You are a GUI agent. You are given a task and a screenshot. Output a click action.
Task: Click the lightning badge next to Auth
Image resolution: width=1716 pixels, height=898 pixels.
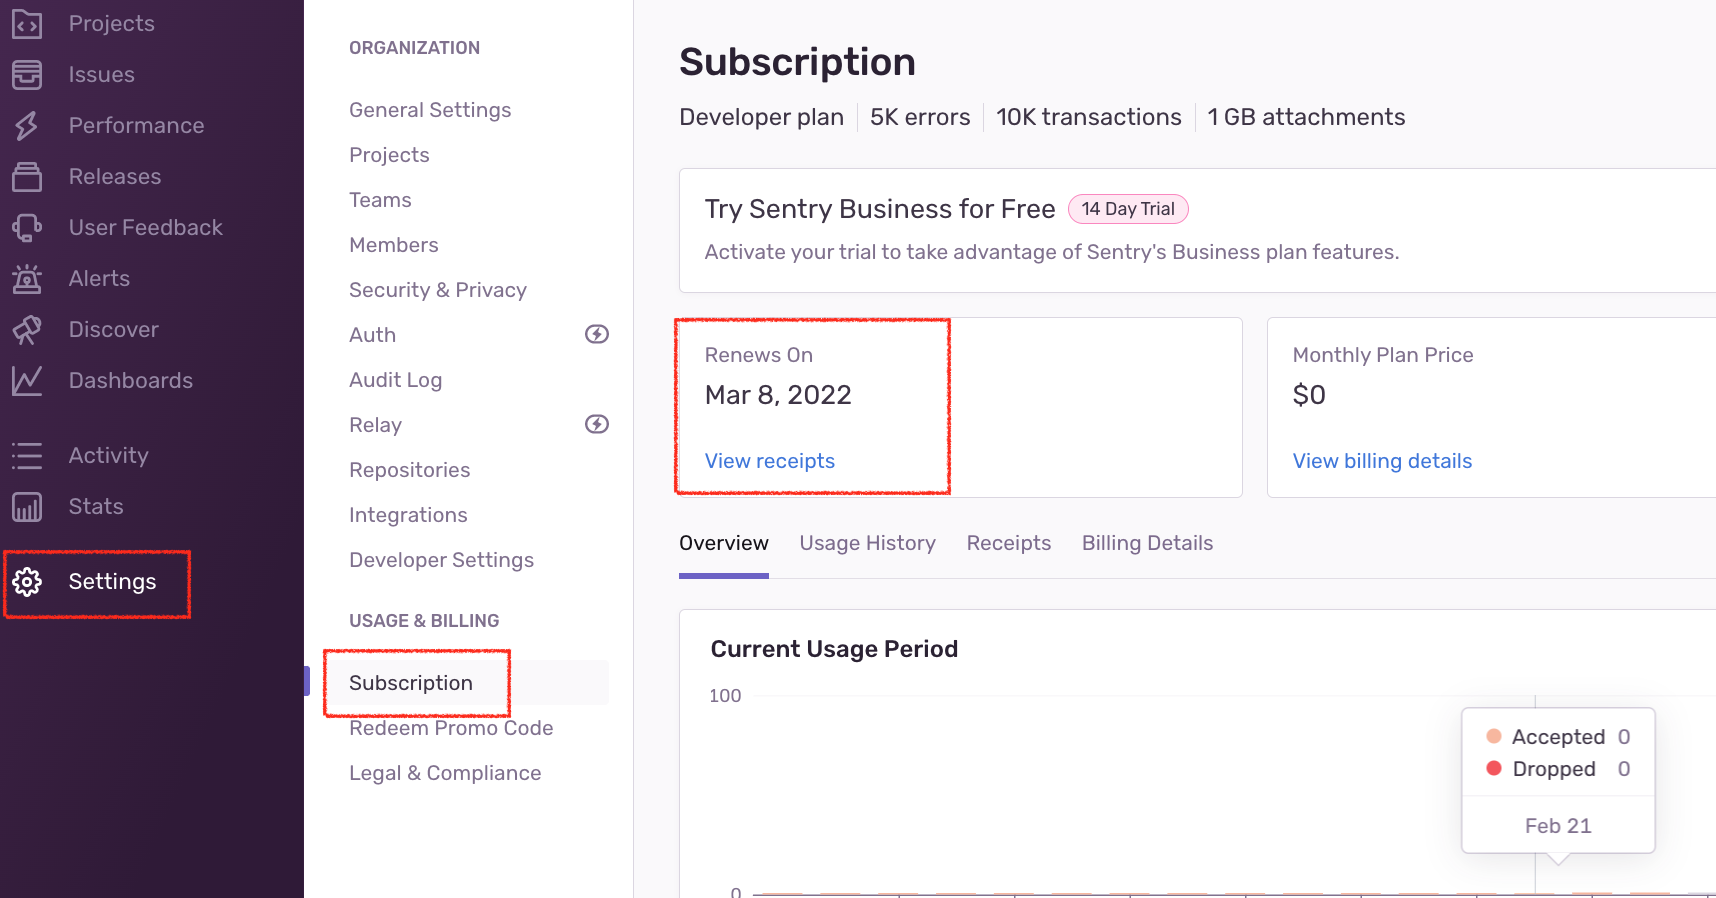pos(597,334)
